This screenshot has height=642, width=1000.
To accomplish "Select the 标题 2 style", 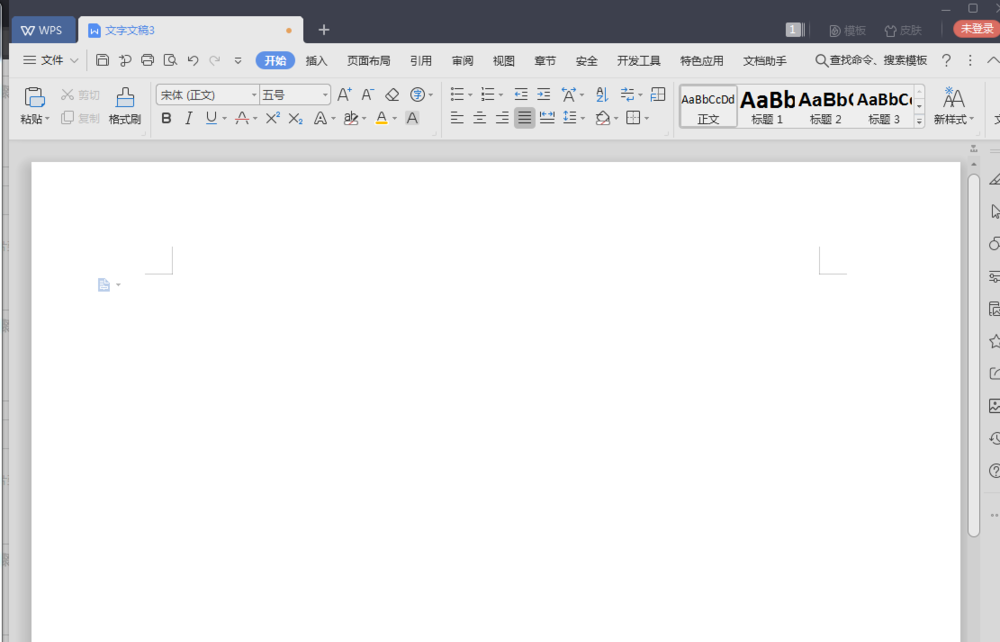I will pos(826,106).
